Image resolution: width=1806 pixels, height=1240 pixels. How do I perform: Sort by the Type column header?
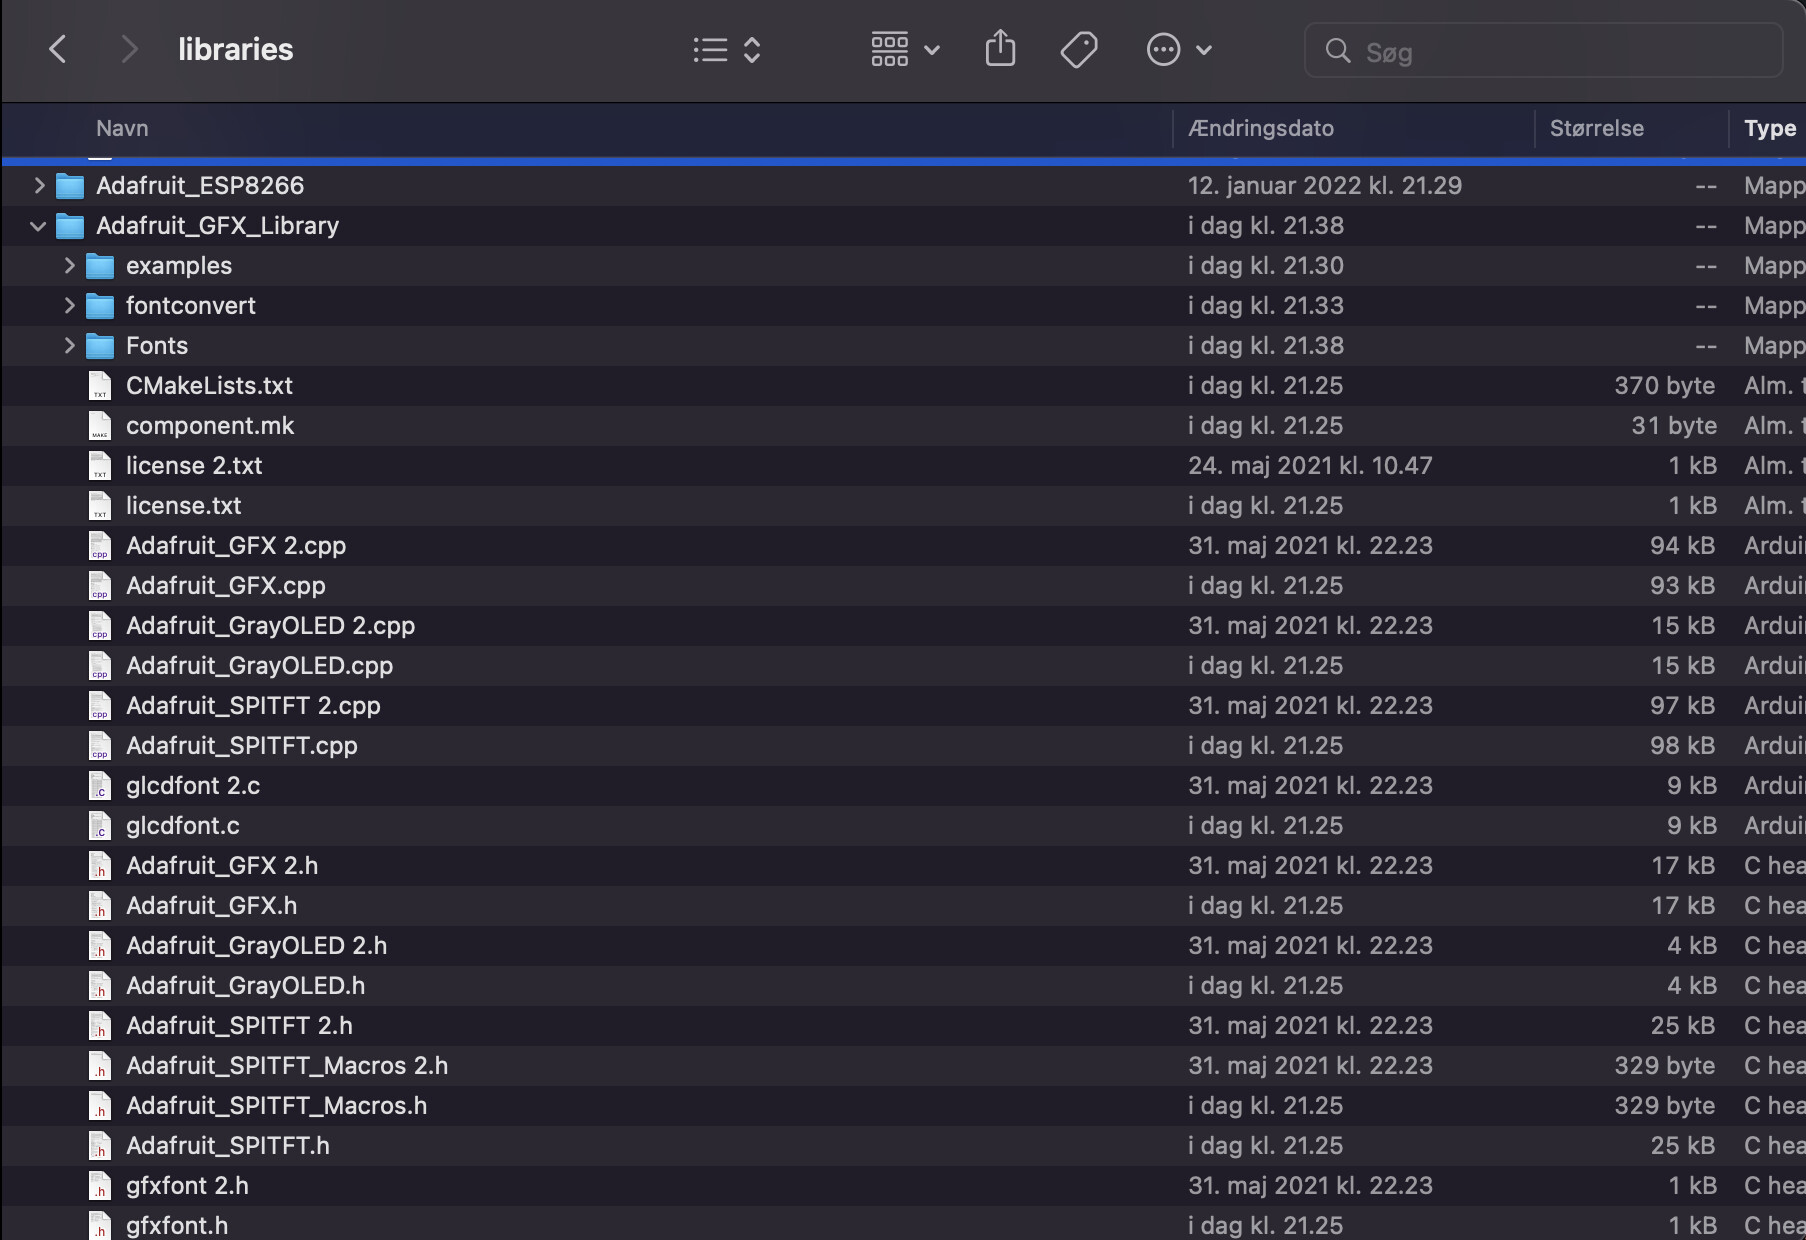[1770, 128]
